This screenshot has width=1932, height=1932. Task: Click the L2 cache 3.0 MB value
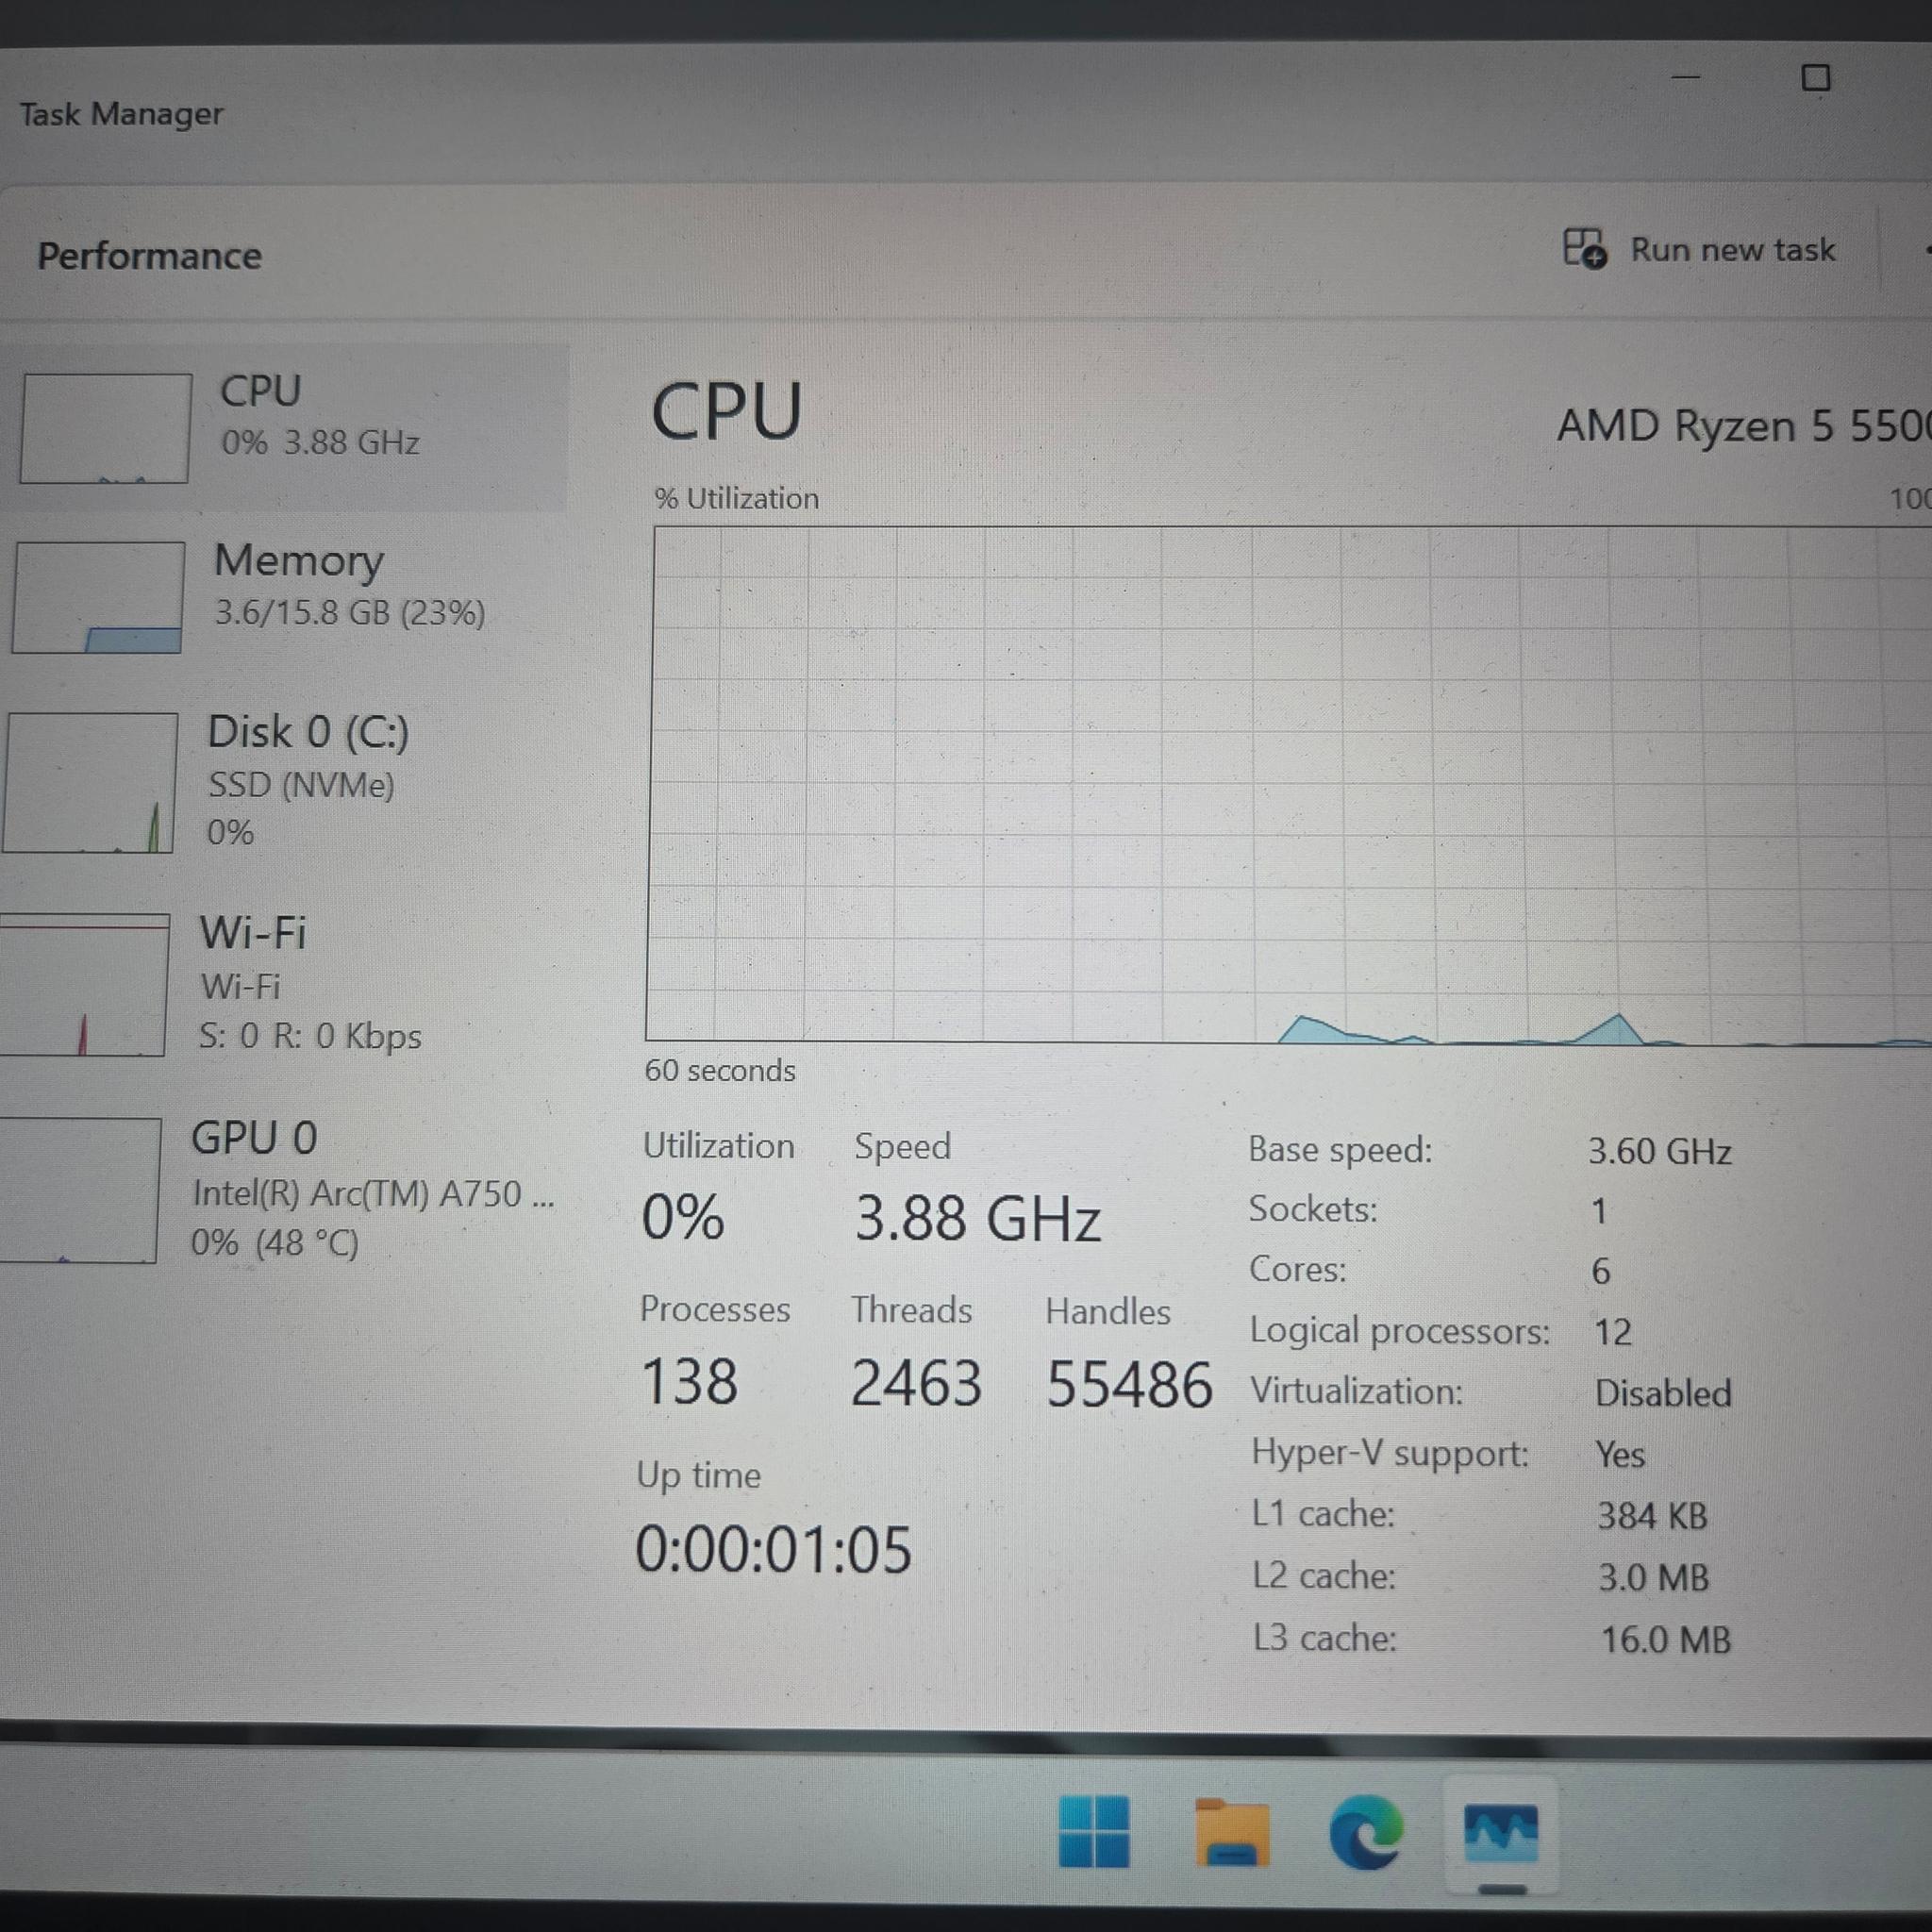click(x=1654, y=1578)
